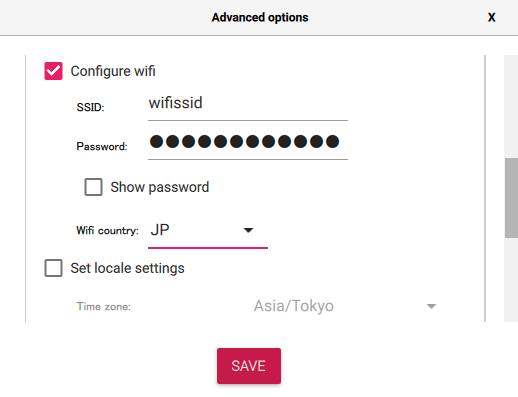The height and width of the screenshot is (397, 518).
Task: Click scrollbar track below the thumb
Action: [511, 279]
